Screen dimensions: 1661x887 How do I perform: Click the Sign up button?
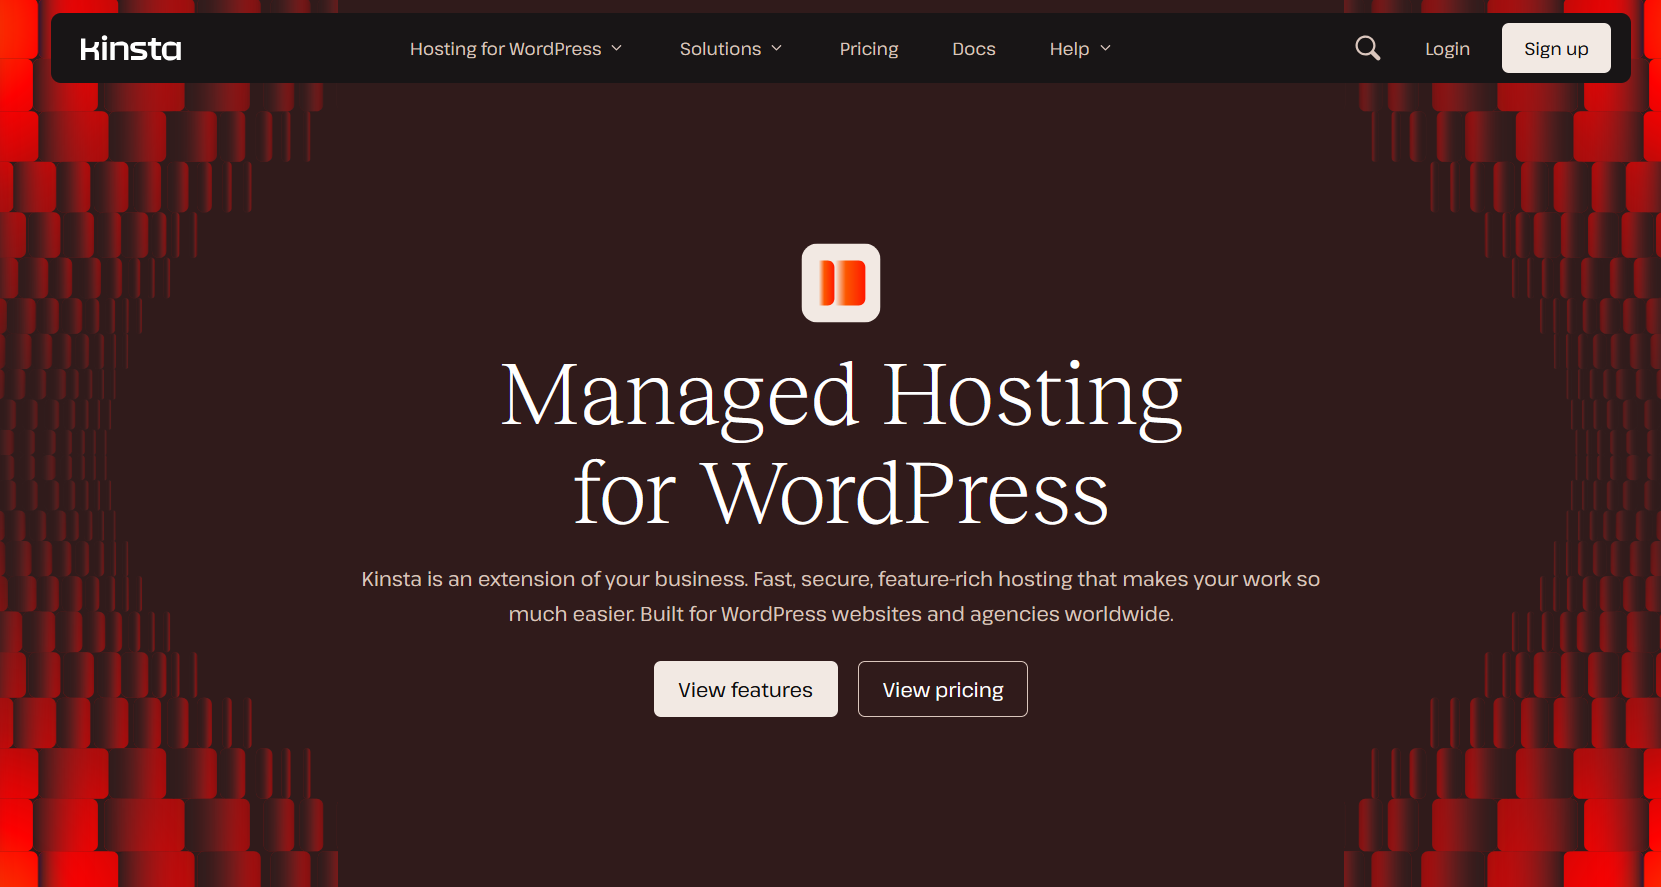click(x=1556, y=48)
